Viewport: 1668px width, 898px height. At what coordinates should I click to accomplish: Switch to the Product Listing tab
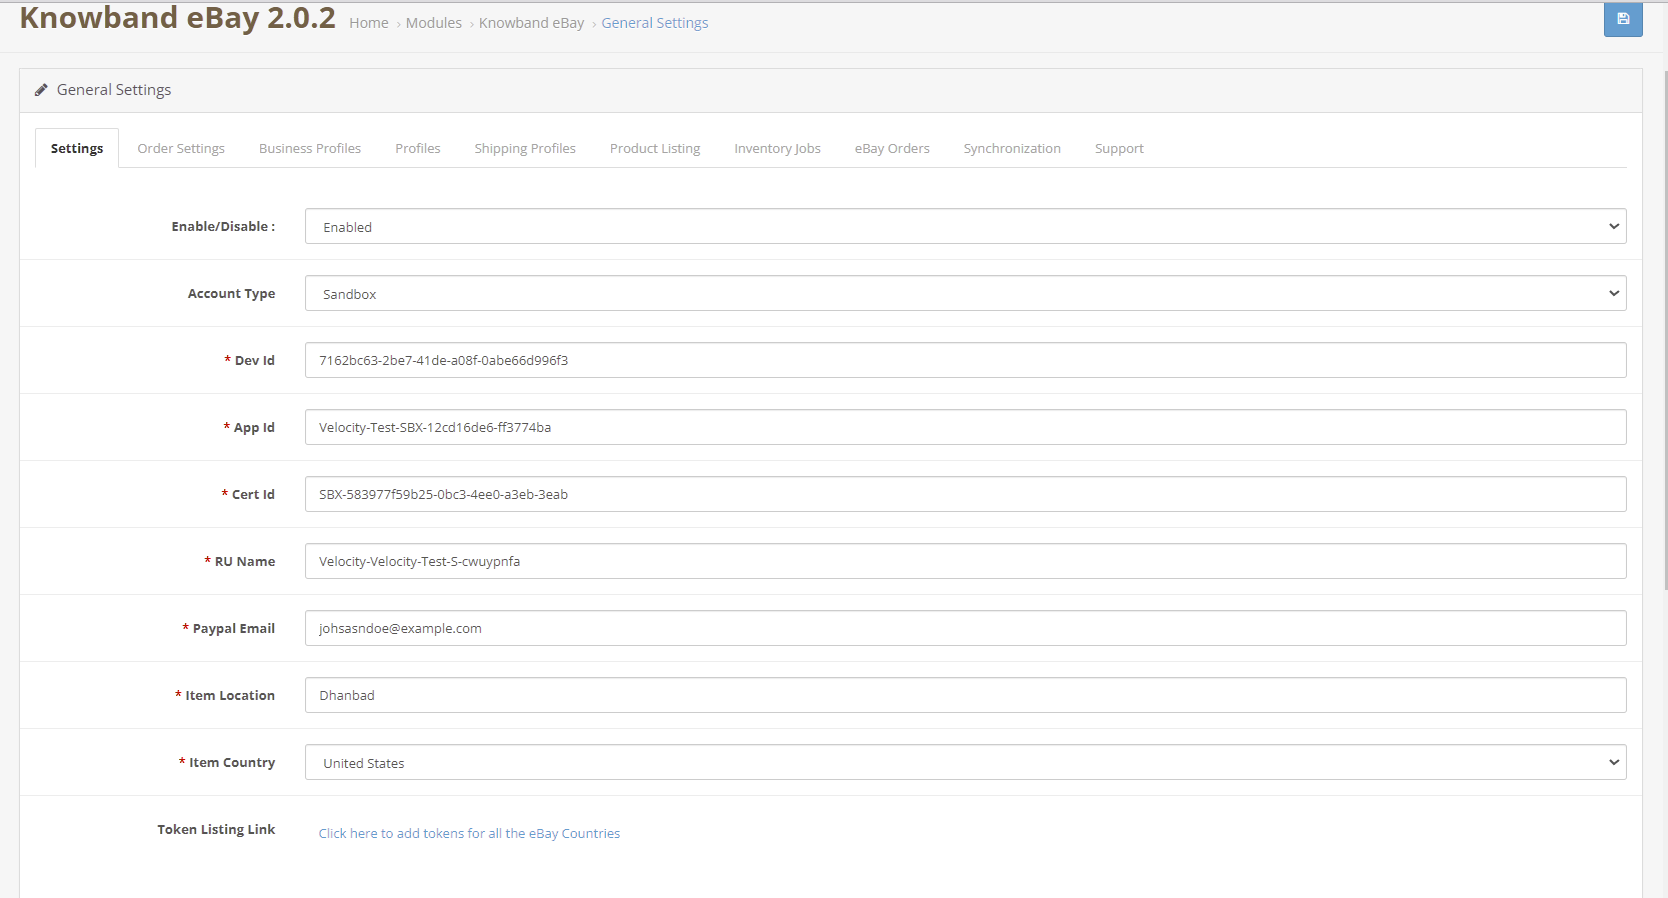point(655,148)
